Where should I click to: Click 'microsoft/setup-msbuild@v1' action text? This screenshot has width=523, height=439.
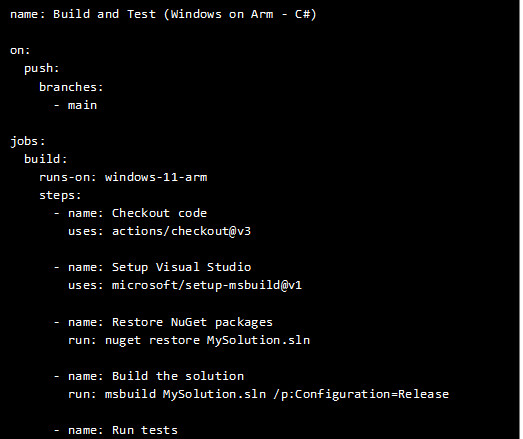click(207, 286)
